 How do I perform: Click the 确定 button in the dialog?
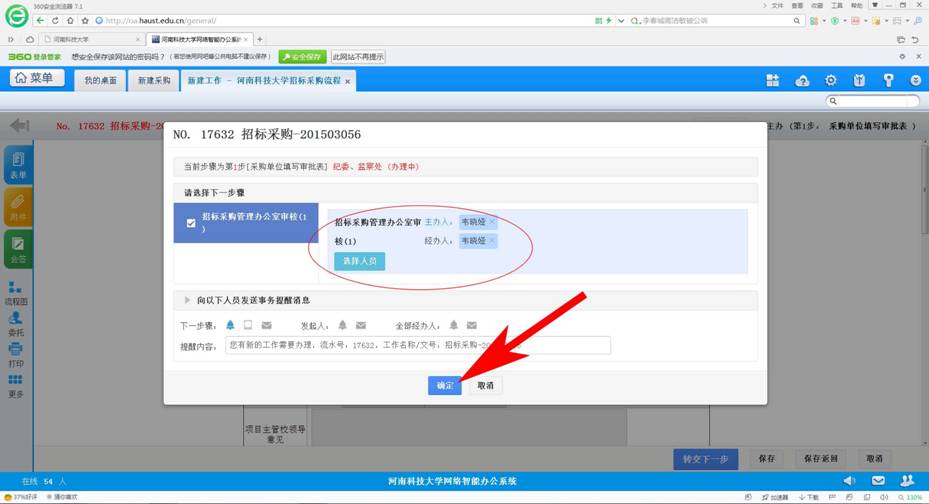tap(445, 385)
